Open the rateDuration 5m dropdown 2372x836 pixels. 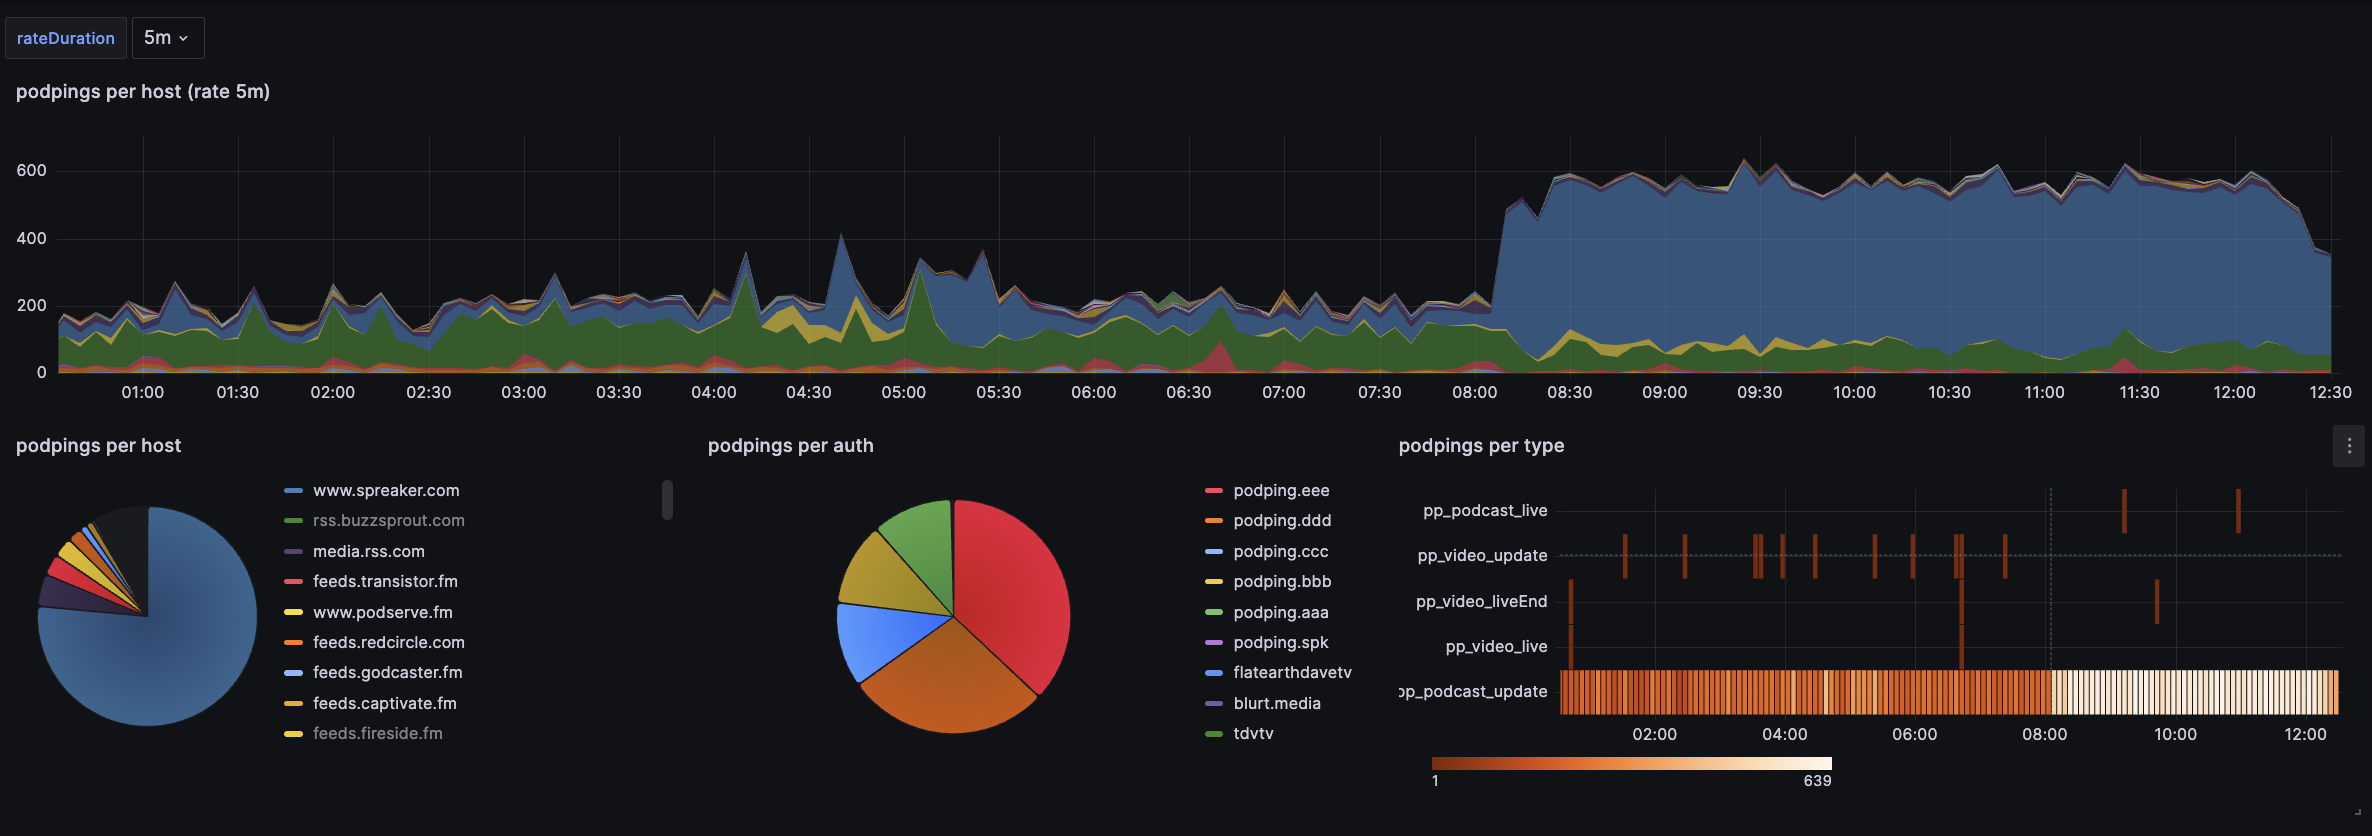[167, 38]
